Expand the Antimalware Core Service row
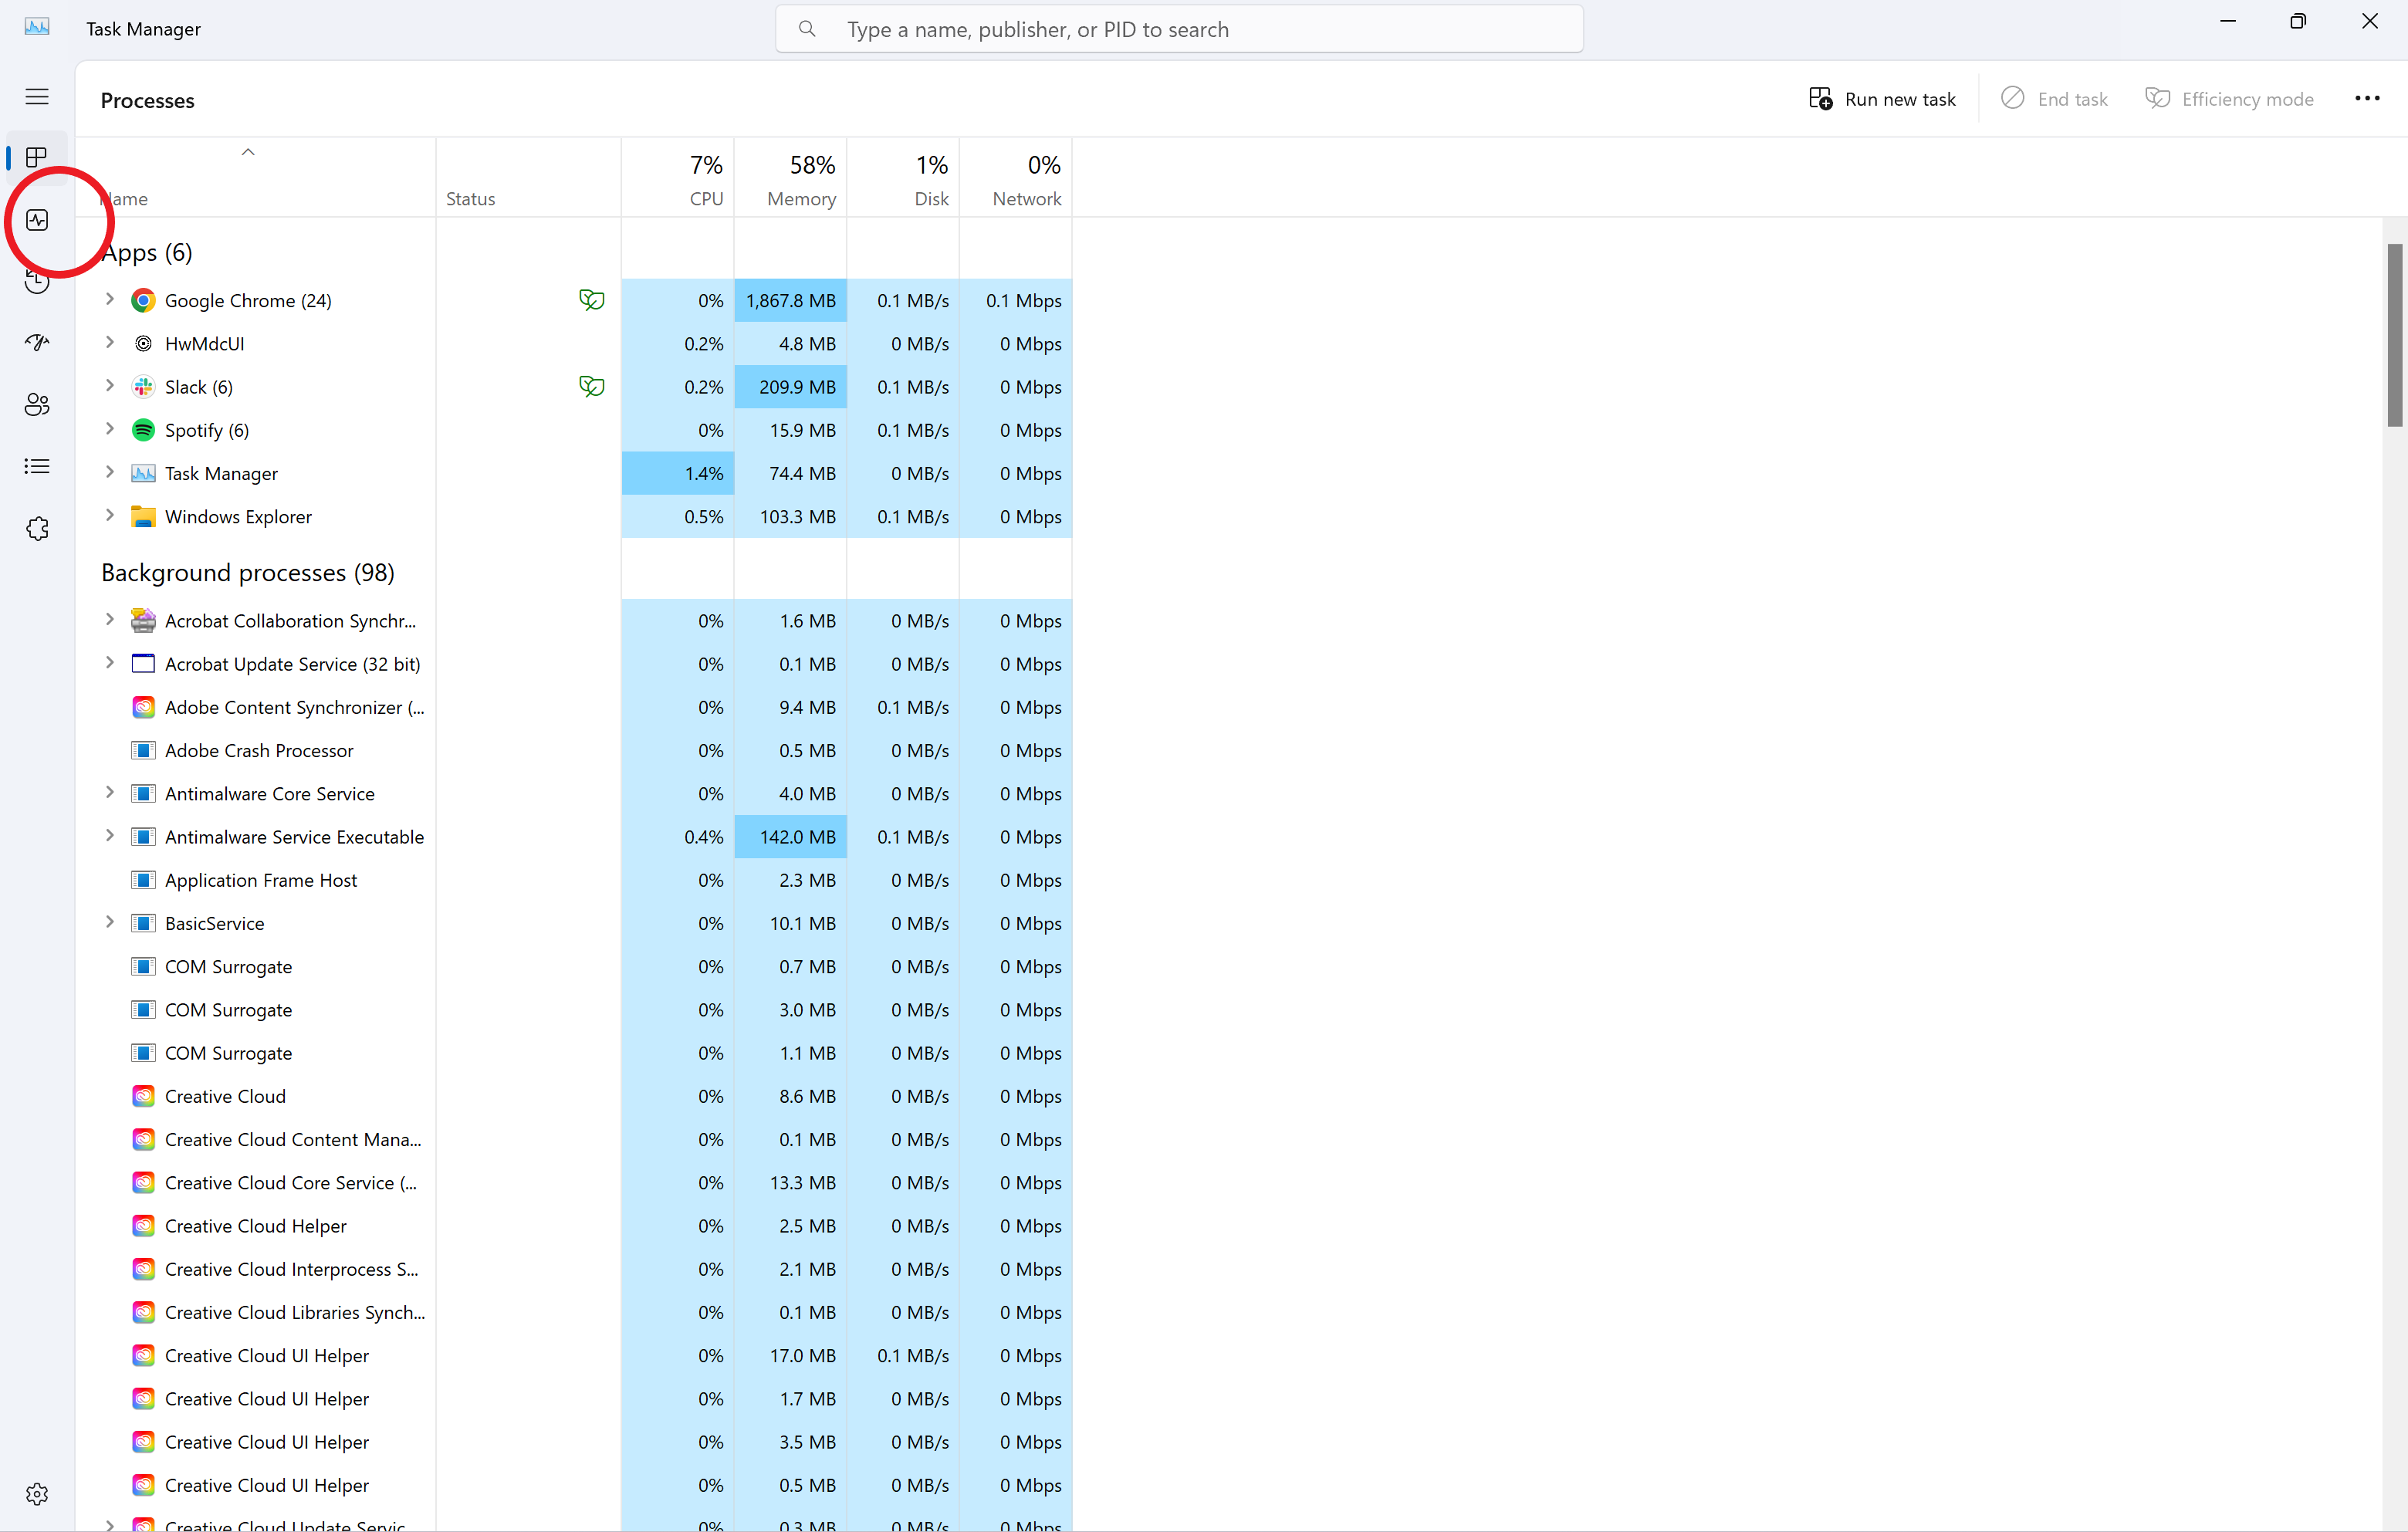Image resolution: width=2408 pixels, height=1532 pixels. coord(110,793)
